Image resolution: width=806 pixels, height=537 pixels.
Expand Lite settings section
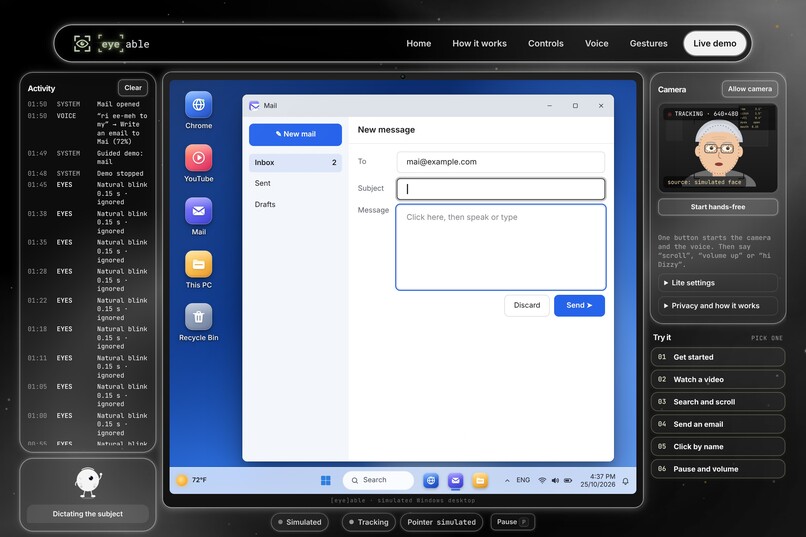(718, 283)
